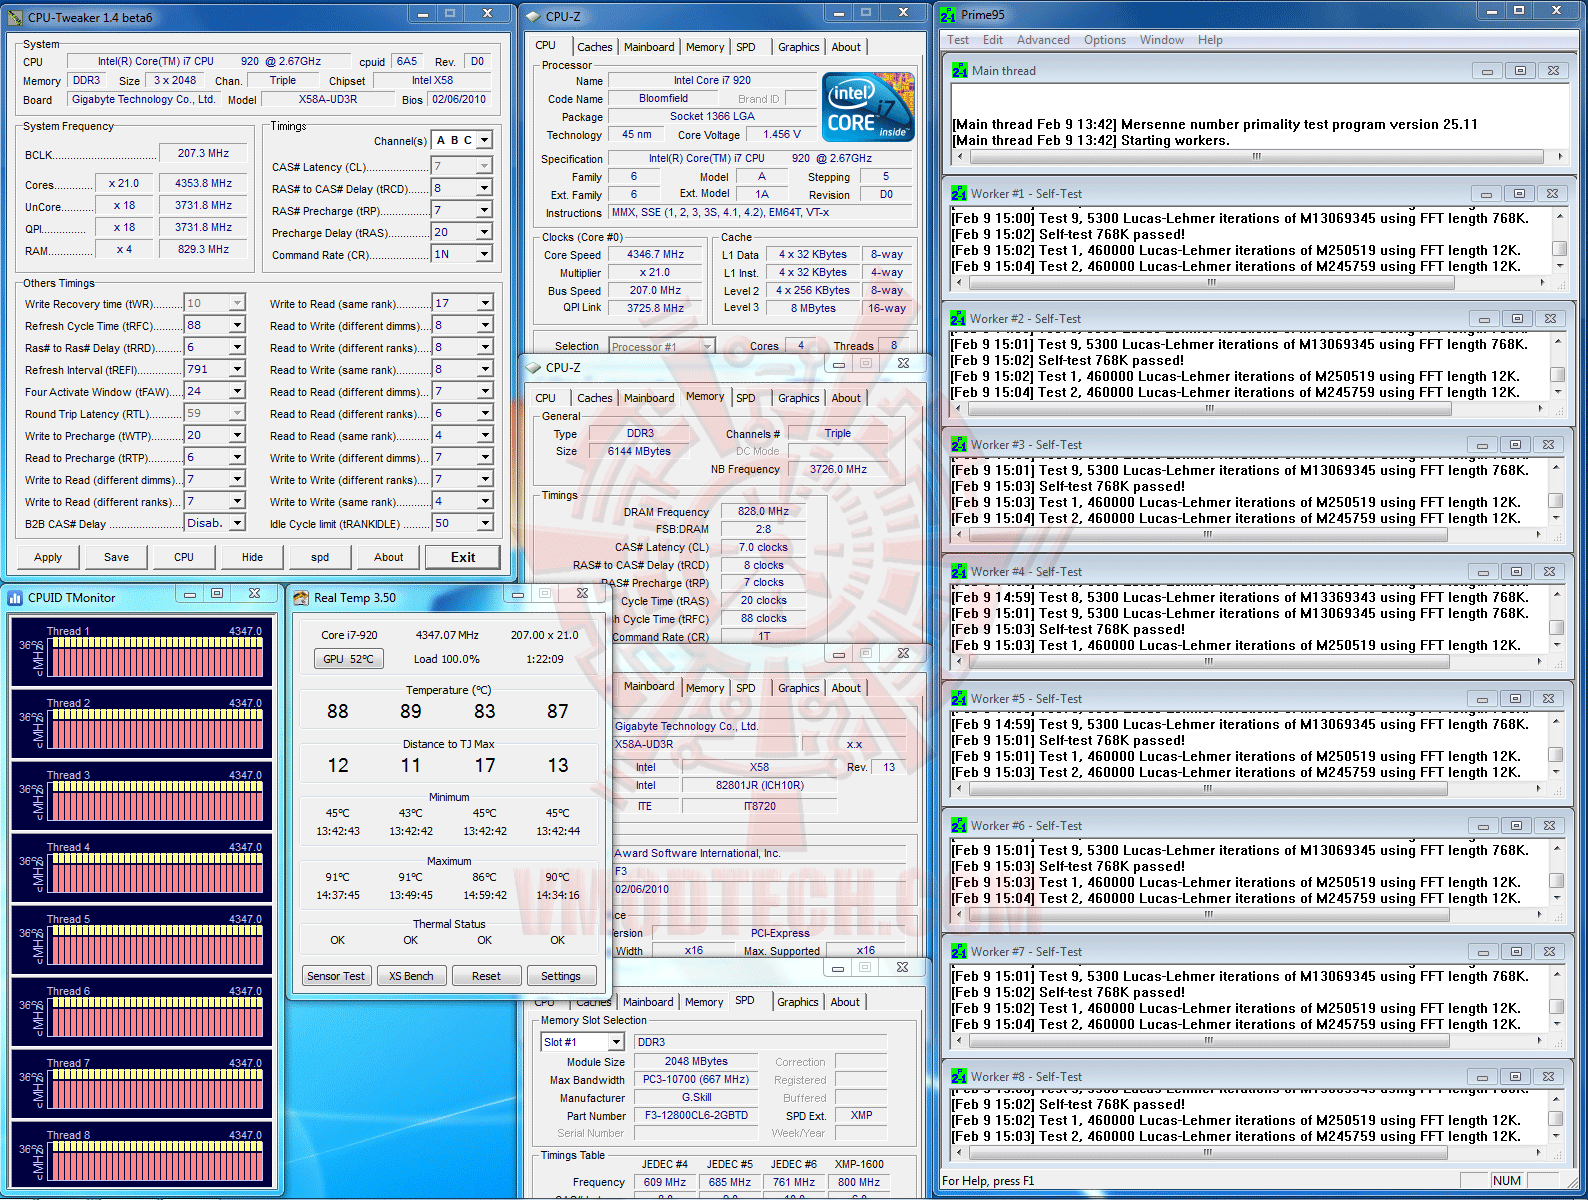The image size is (1588, 1200).
Task: Open the Advanced menu in Prime95
Action: 1042,40
